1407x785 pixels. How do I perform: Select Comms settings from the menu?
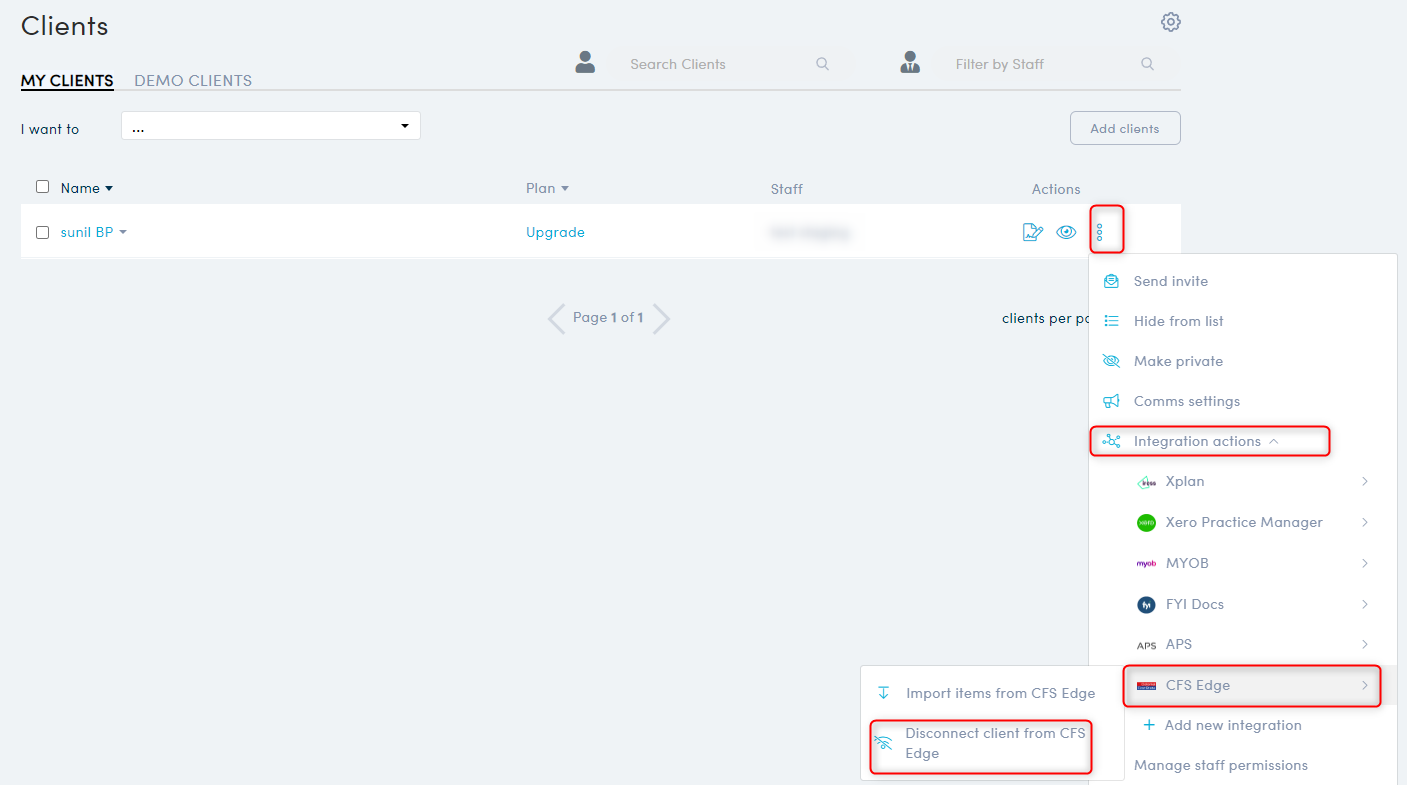[x=1184, y=401]
